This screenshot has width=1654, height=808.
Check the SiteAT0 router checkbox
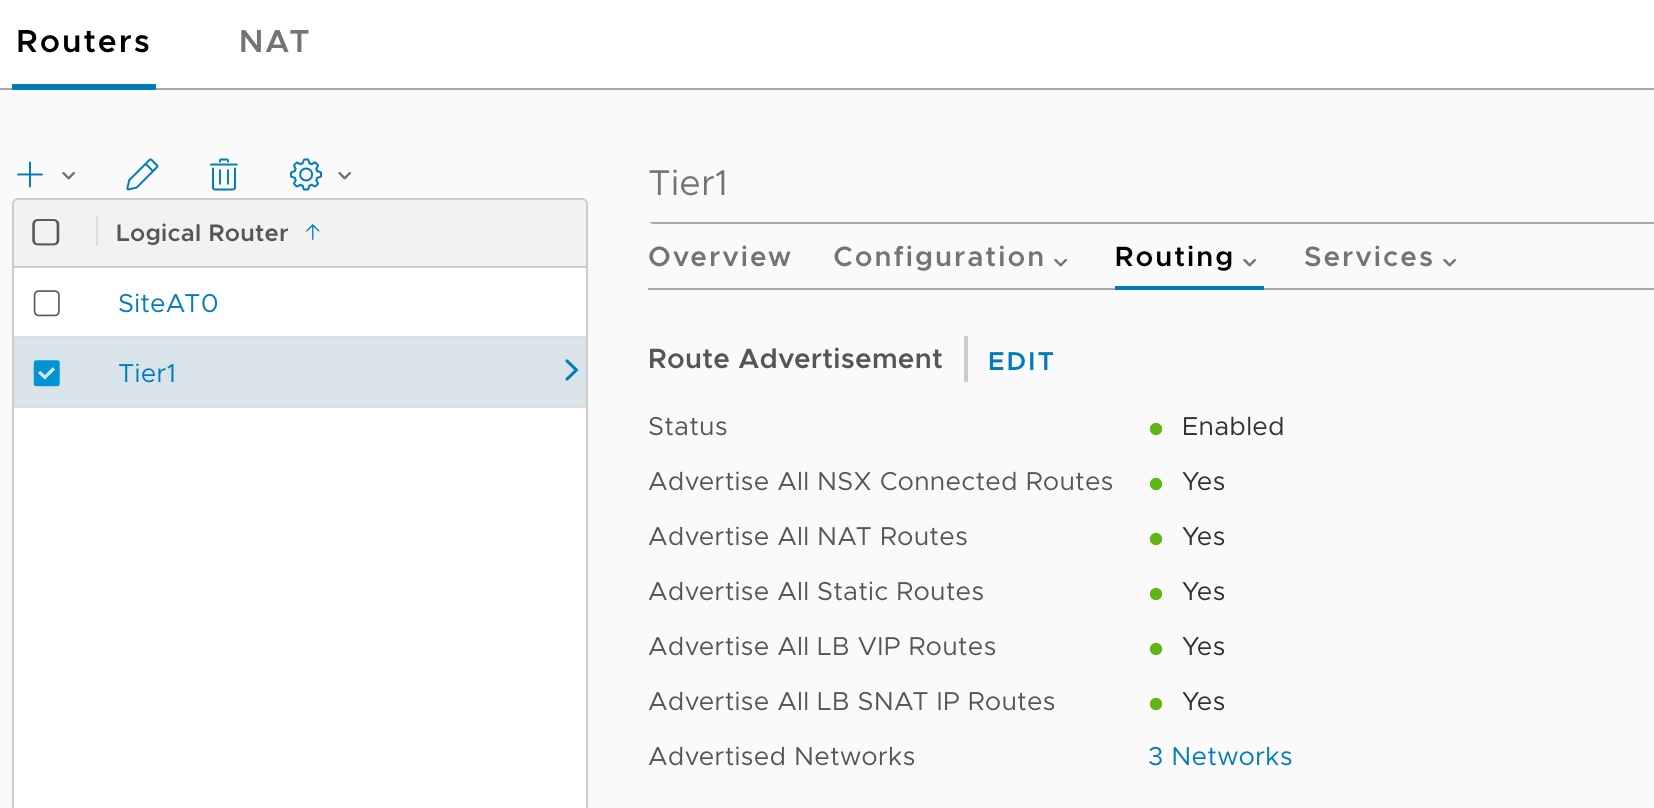(47, 303)
